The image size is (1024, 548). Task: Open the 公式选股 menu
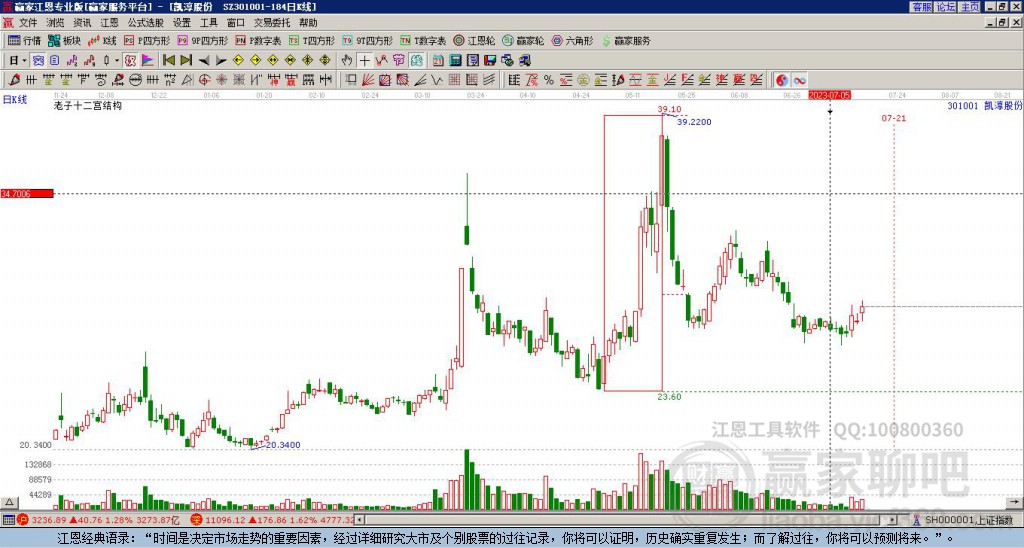coord(145,23)
